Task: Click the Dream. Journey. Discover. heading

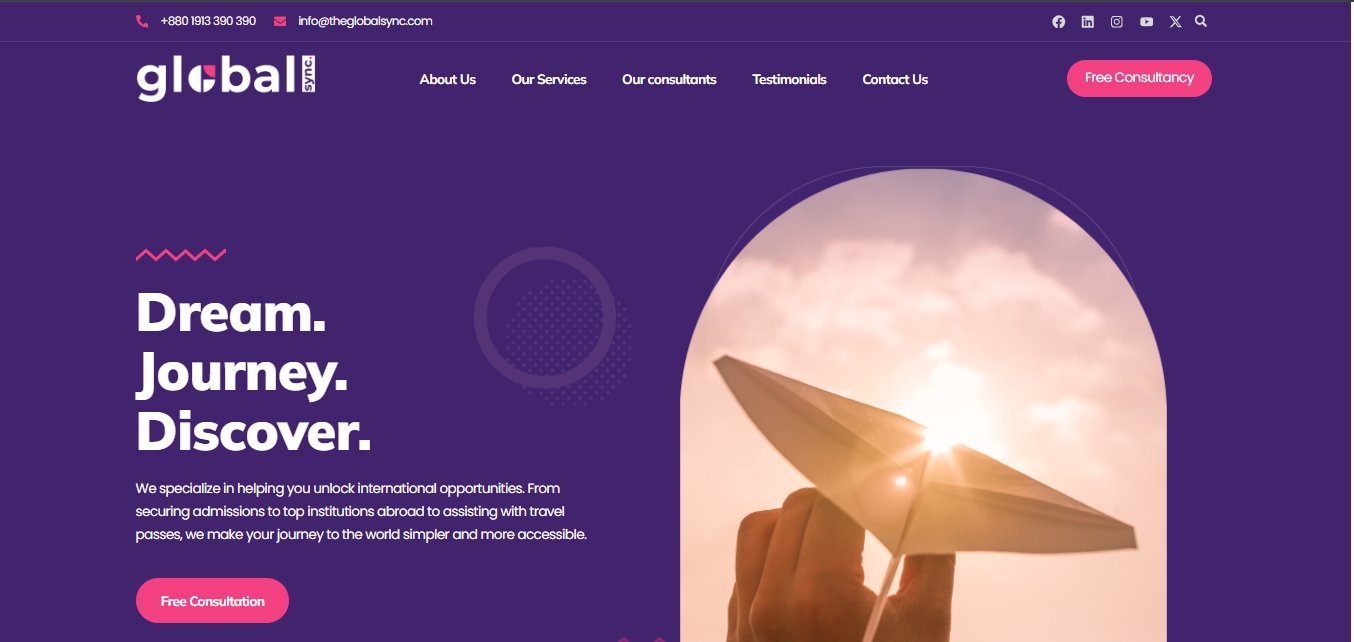Action: click(254, 371)
